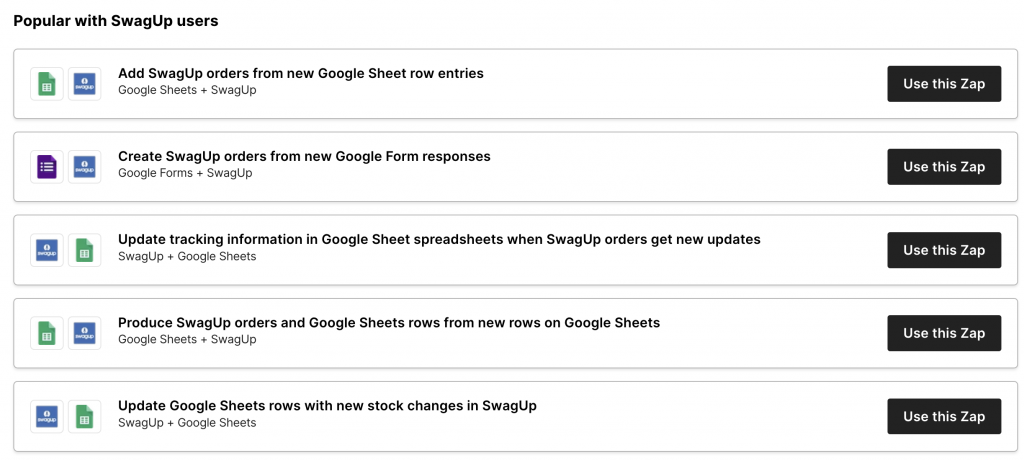Use this Zap for adding SwagUp orders
Image resolution: width=1024 pixels, height=461 pixels.
[943, 84]
